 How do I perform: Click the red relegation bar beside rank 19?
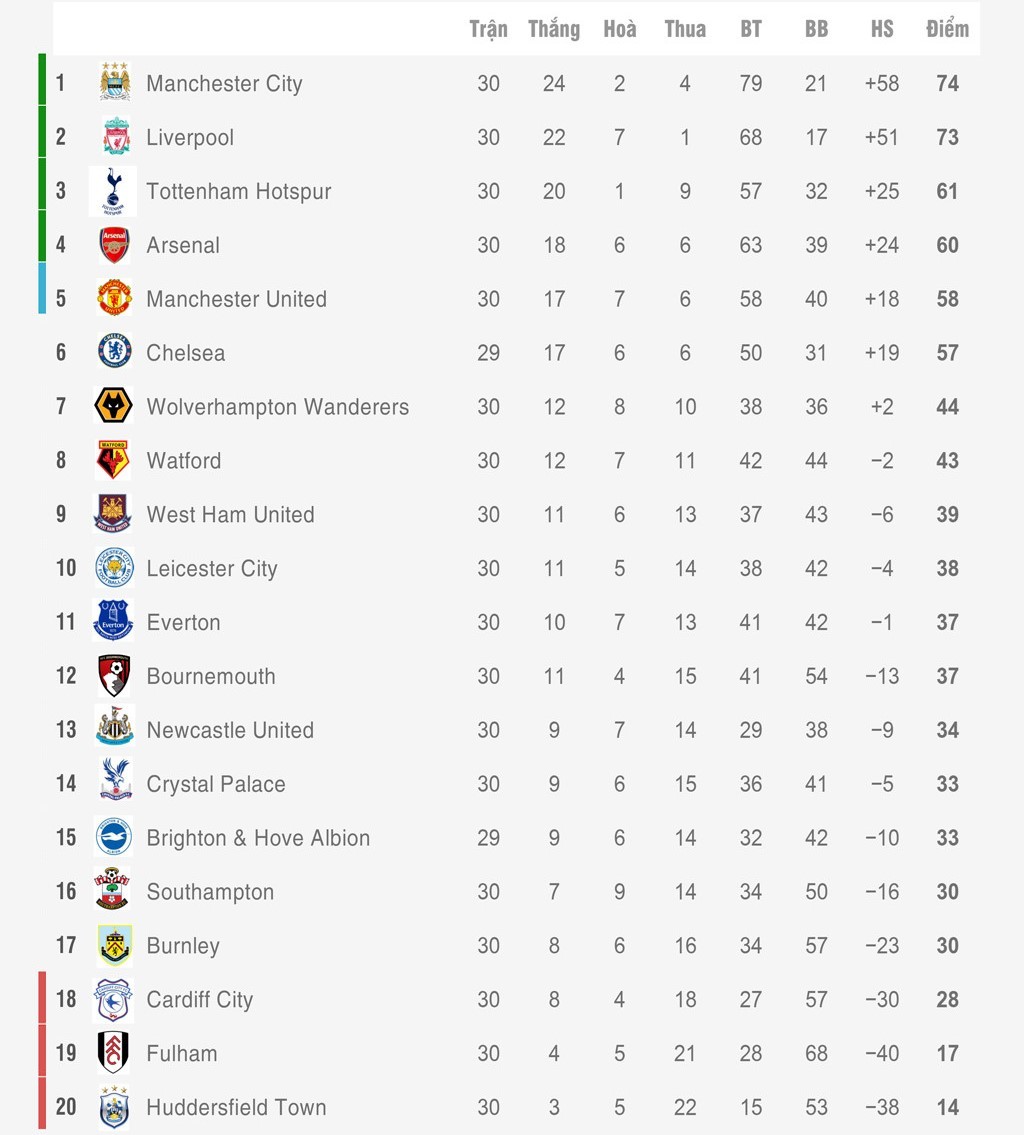pos(42,1052)
